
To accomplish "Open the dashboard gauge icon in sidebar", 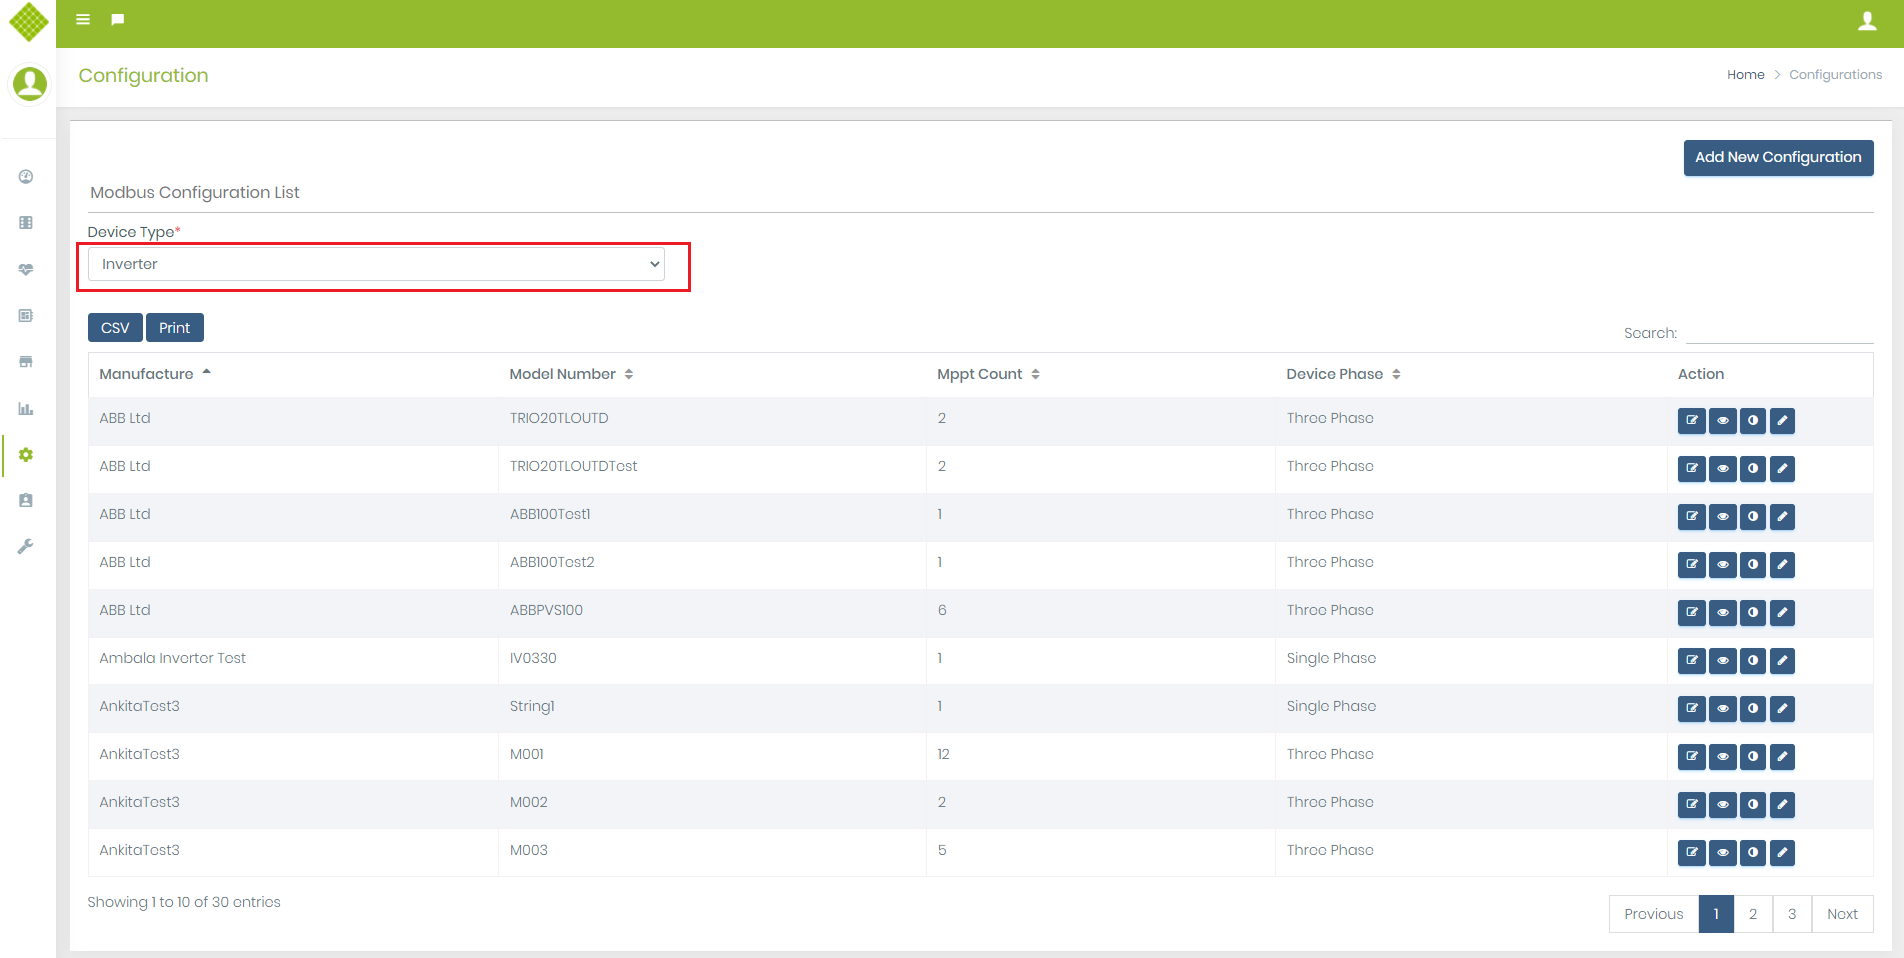I will (x=26, y=177).
